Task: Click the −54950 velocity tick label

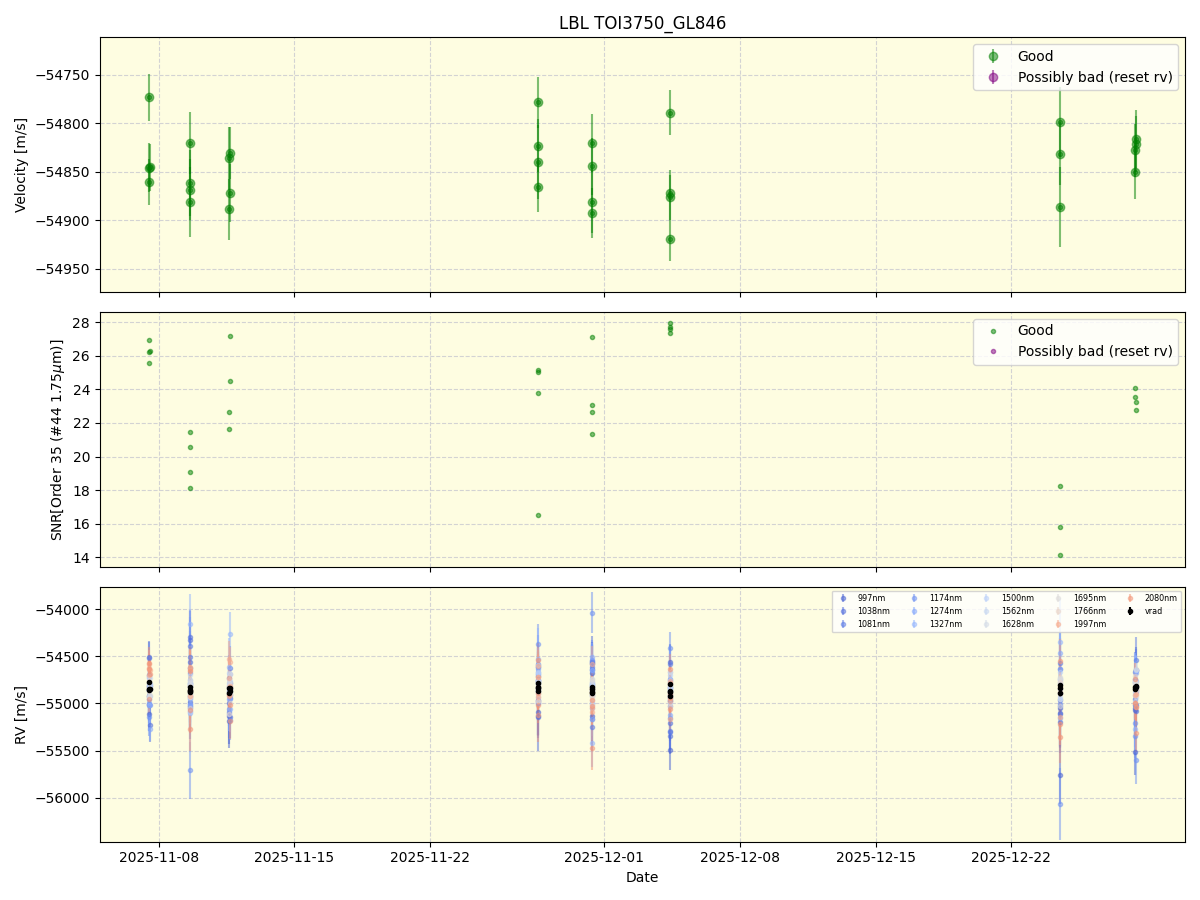Action: point(63,269)
